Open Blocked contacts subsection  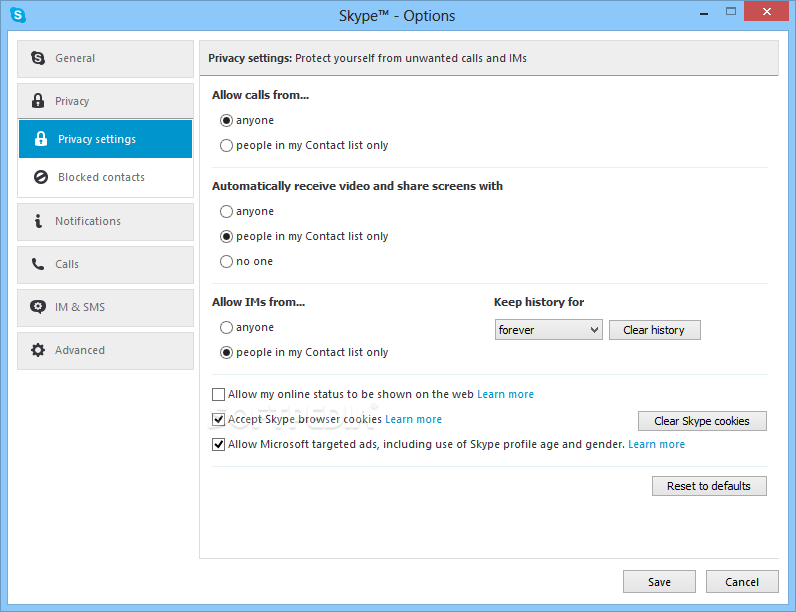[106, 177]
